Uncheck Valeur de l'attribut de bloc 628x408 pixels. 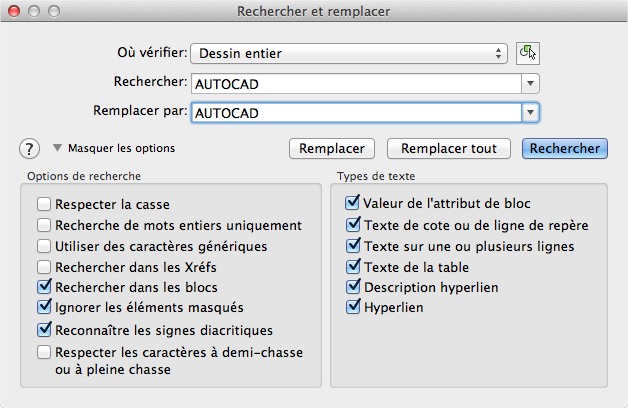pyautogui.click(x=352, y=204)
